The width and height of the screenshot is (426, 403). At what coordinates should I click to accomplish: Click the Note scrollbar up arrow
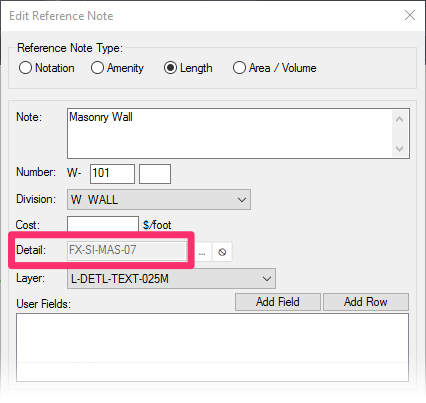click(x=400, y=119)
